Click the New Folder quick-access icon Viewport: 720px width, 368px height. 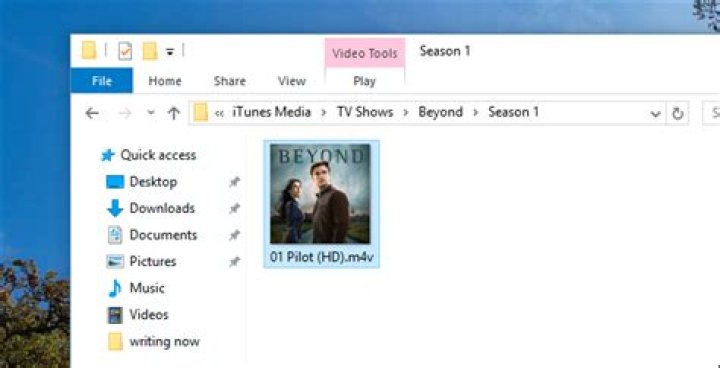click(150, 51)
